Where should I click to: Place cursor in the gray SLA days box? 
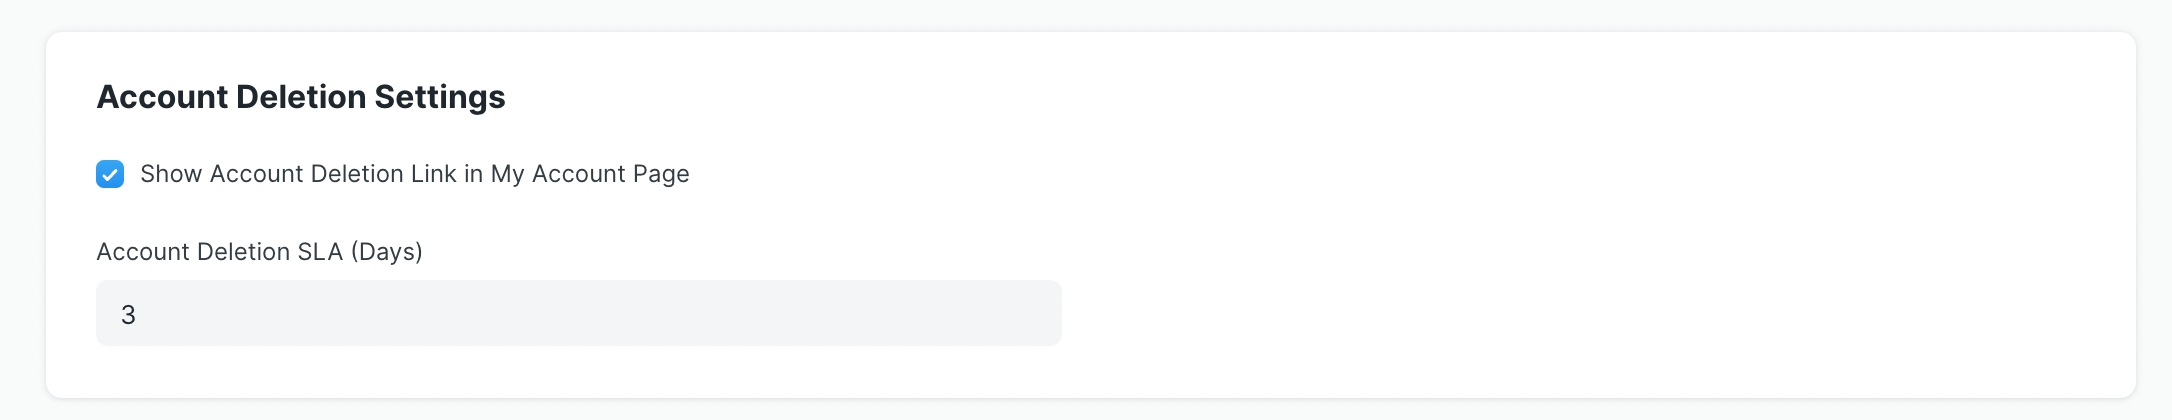578,313
